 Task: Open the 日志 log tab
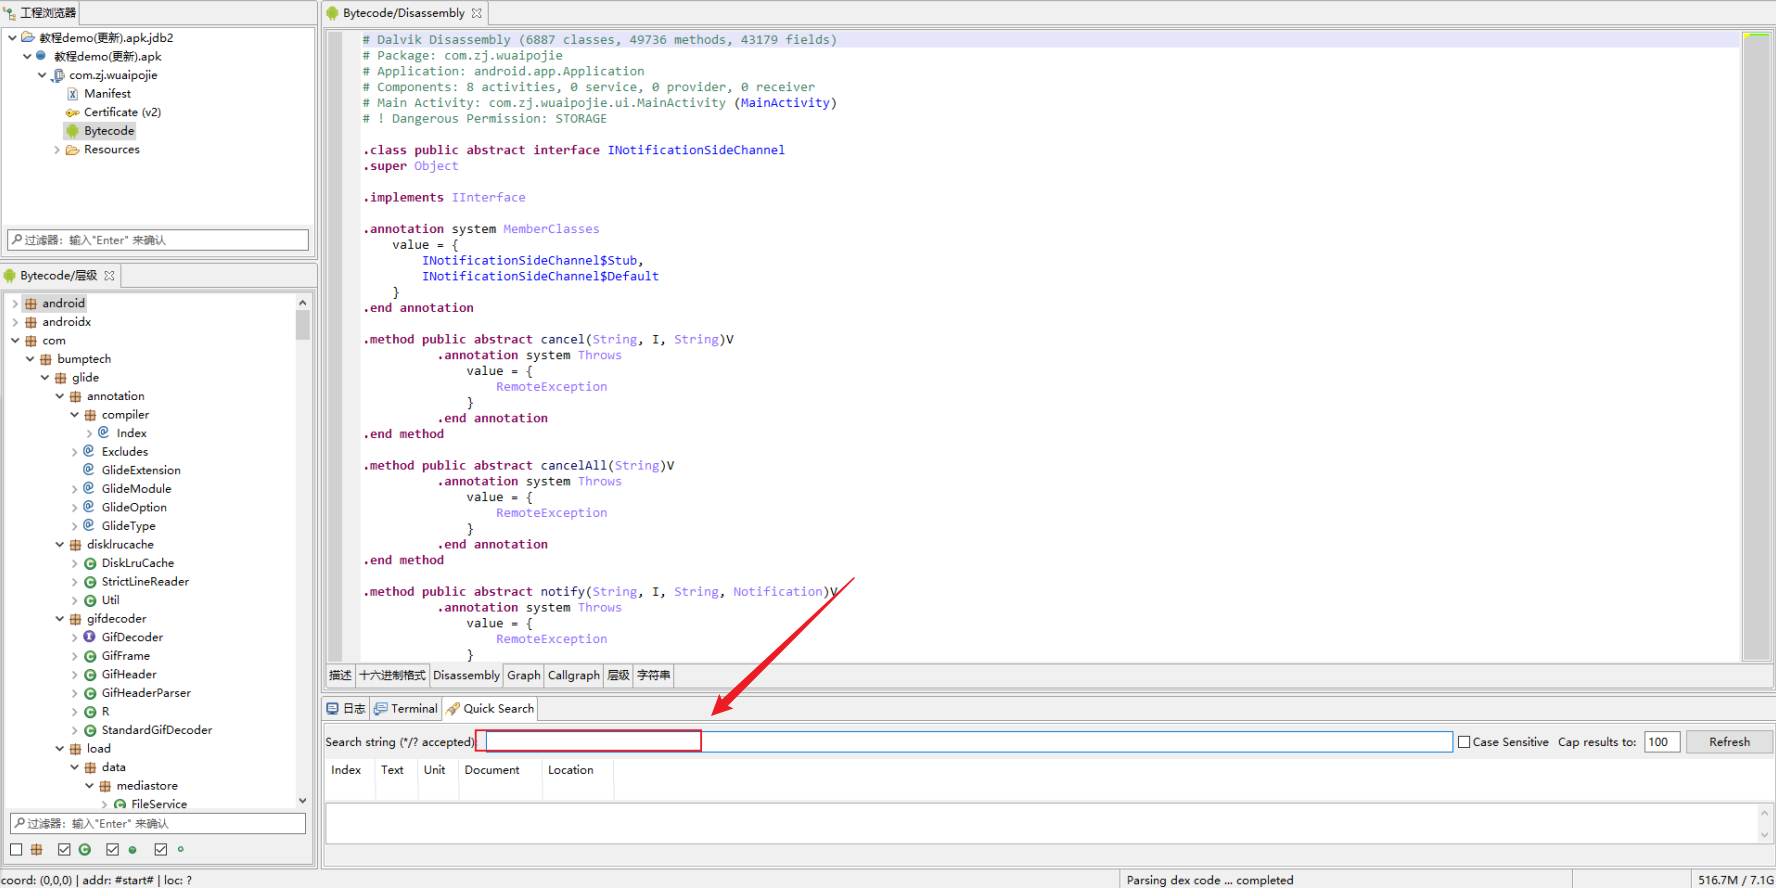point(346,709)
